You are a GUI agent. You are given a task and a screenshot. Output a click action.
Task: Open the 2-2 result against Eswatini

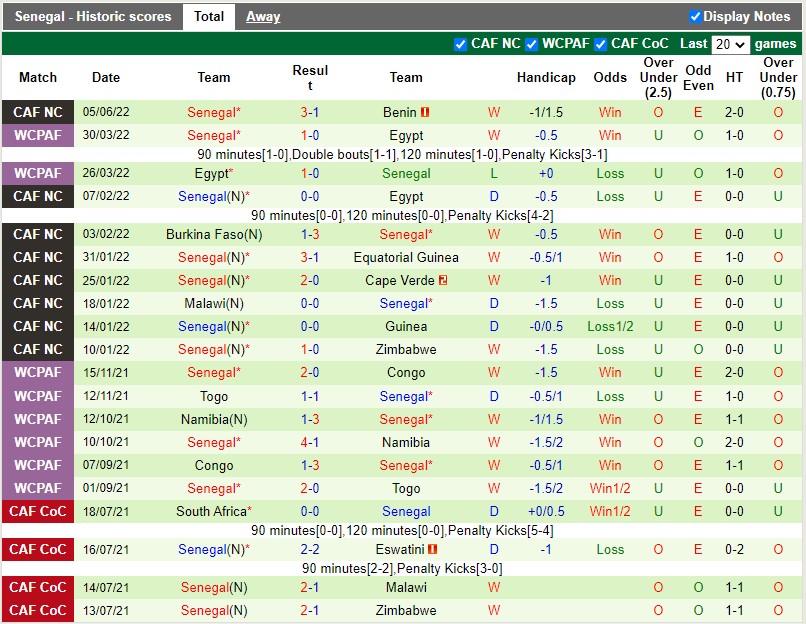[309, 549]
